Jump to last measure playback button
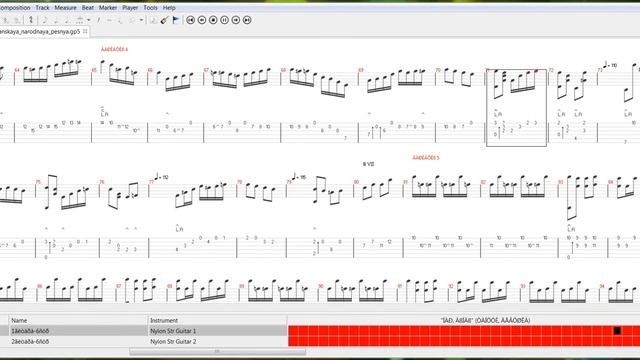Viewport: 640px width, 360px height. pyautogui.click(x=247, y=20)
